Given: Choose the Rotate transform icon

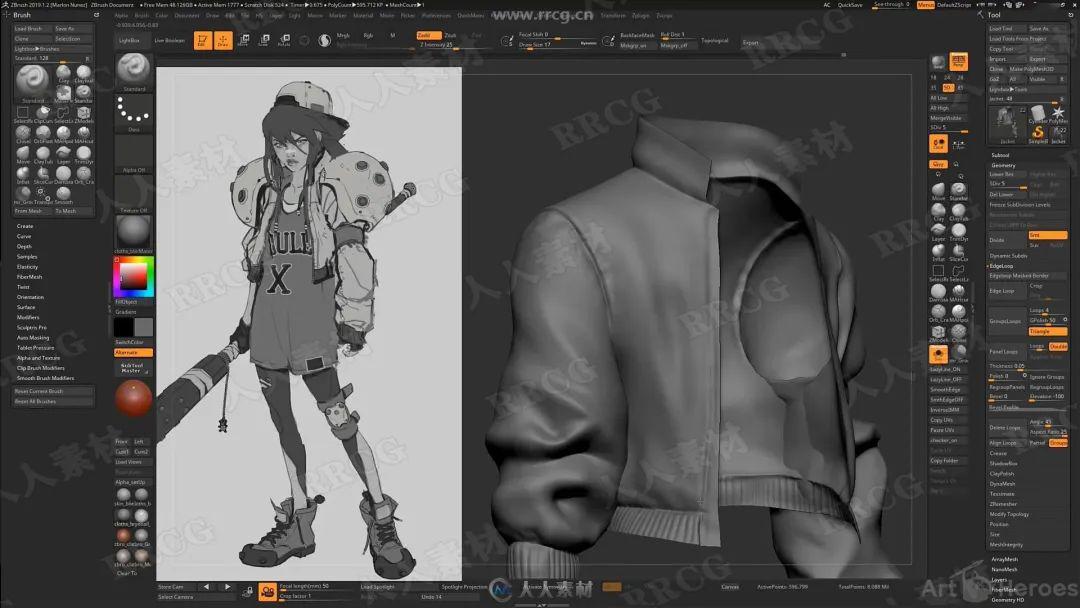Looking at the screenshot, I should 284,41.
